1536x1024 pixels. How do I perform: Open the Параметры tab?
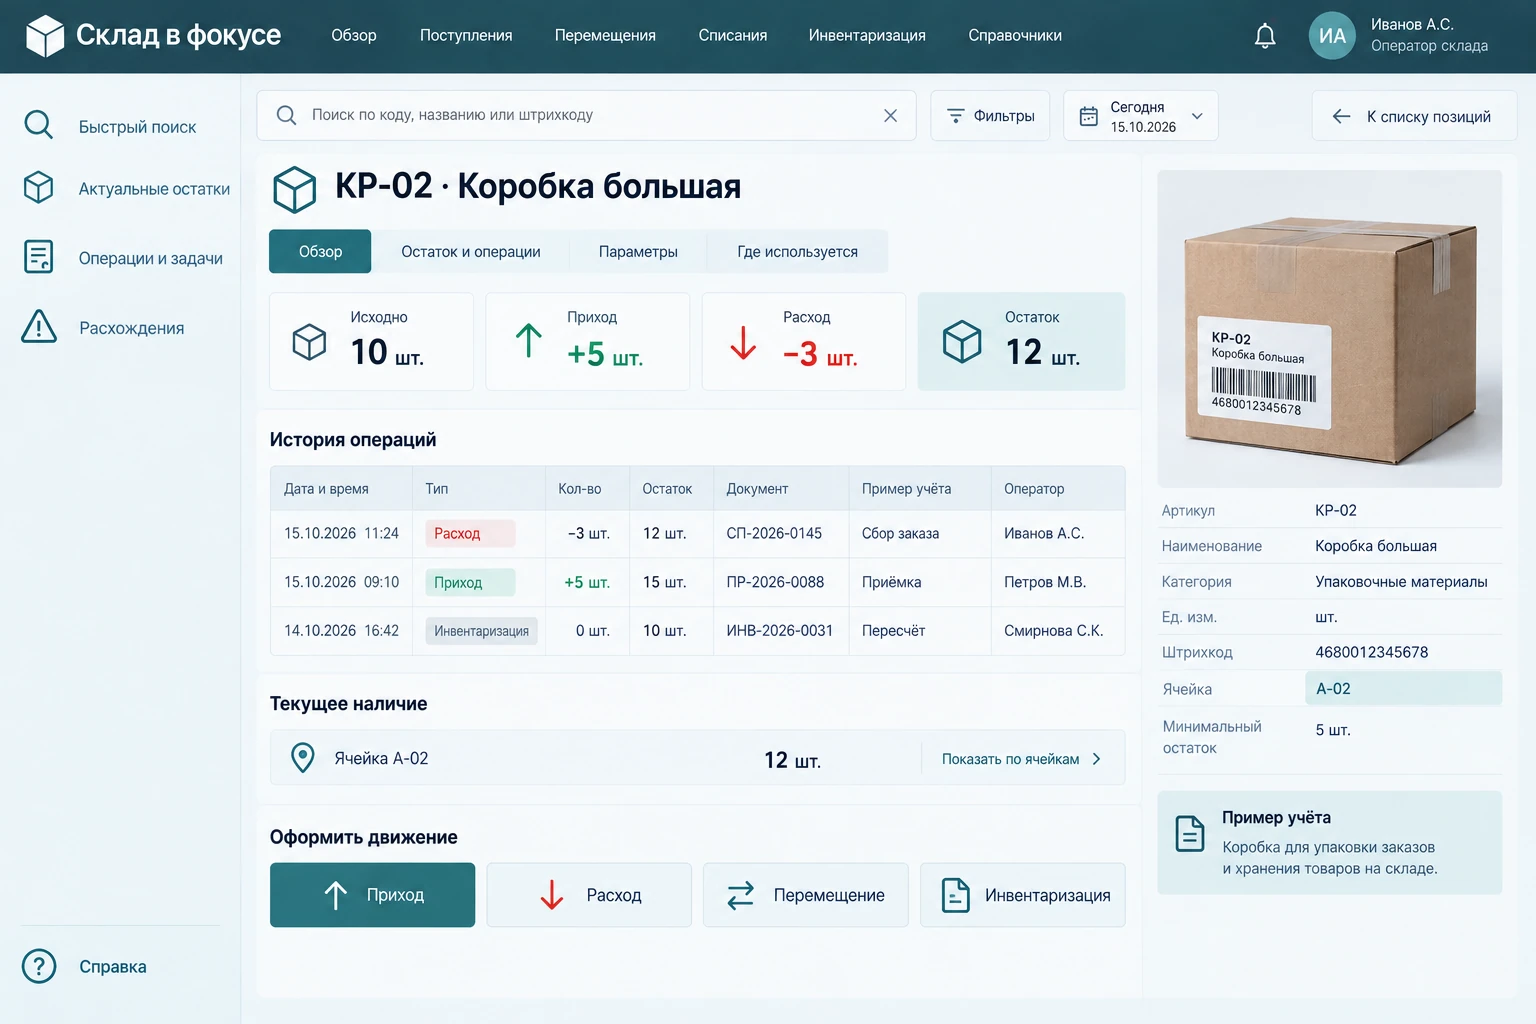coord(638,252)
